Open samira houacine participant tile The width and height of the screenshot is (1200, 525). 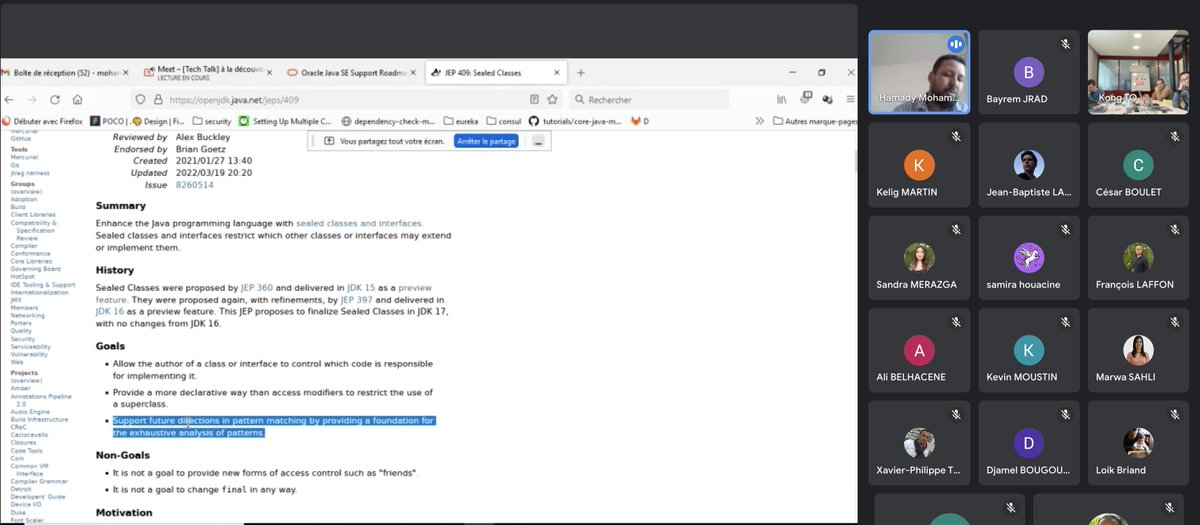coord(1029,258)
